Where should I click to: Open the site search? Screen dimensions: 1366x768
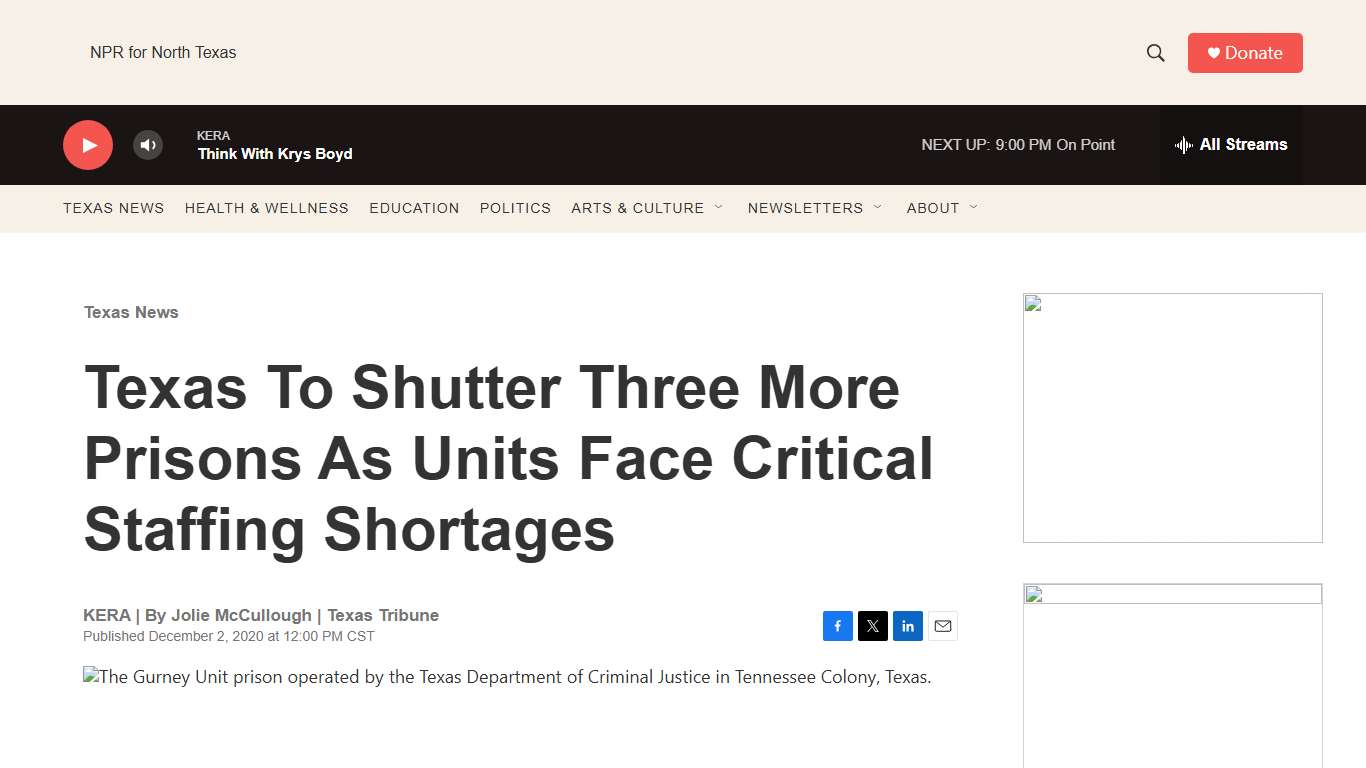[1155, 52]
